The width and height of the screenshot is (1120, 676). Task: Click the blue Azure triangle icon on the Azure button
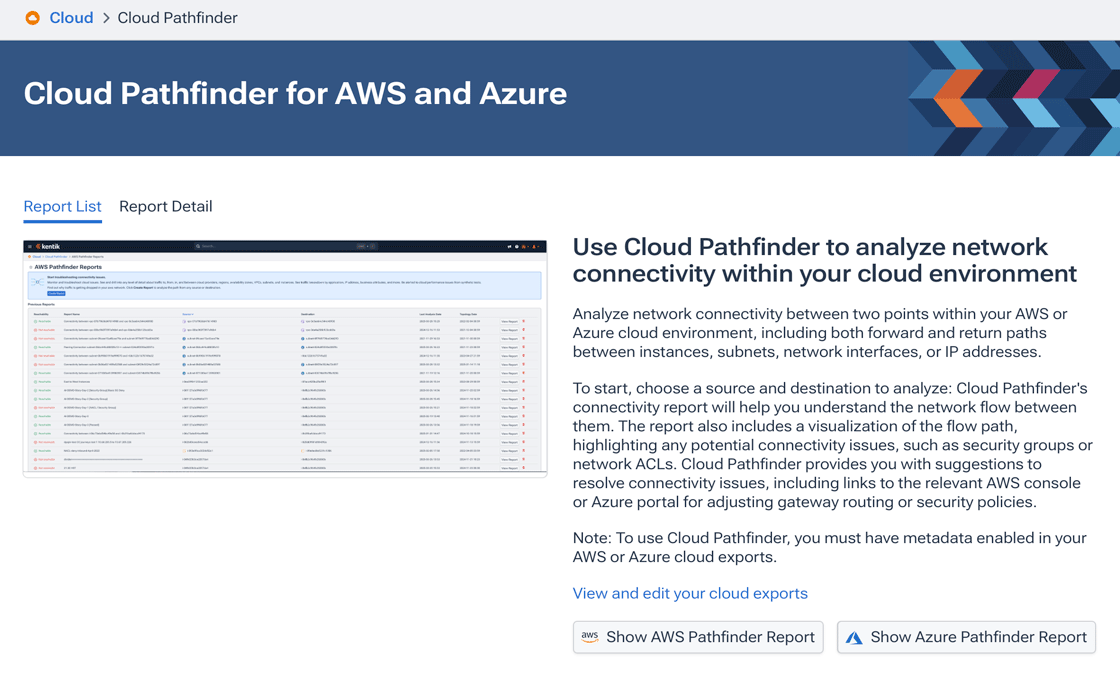pos(855,637)
